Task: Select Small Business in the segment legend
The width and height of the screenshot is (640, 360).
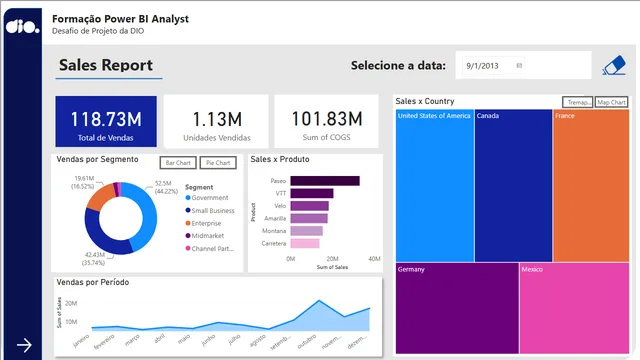Action: click(210, 211)
